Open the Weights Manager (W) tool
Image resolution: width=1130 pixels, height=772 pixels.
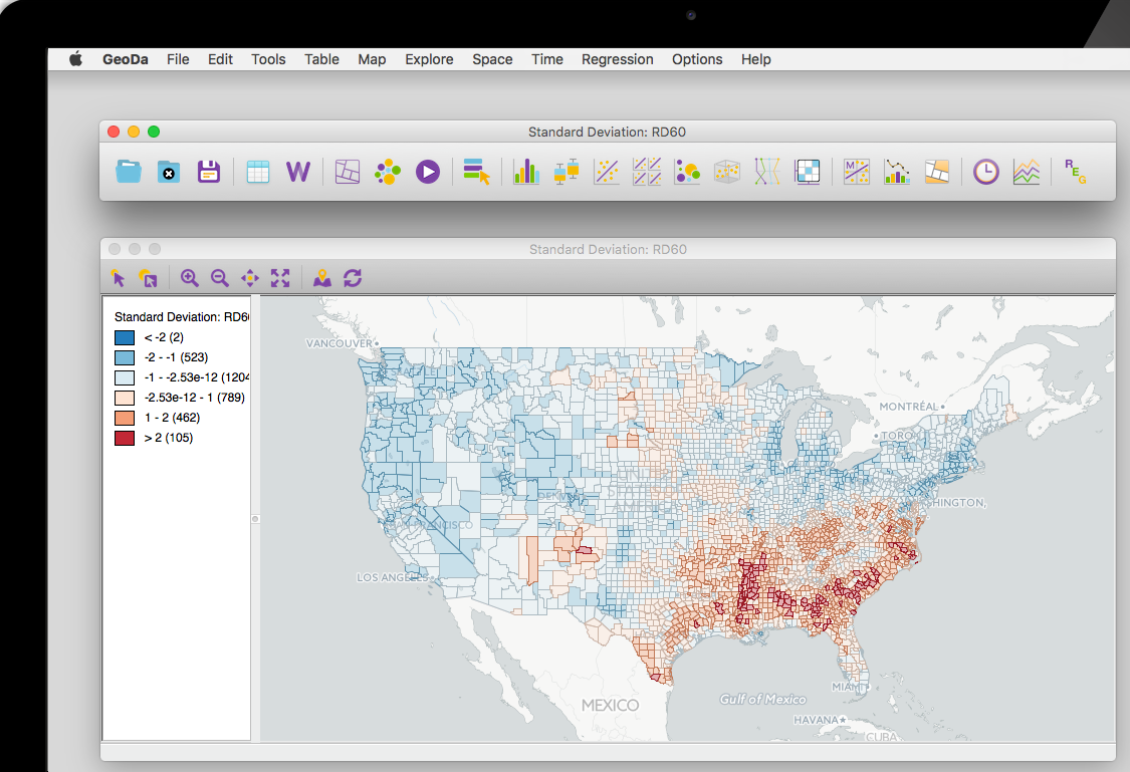click(x=298, y=172)
